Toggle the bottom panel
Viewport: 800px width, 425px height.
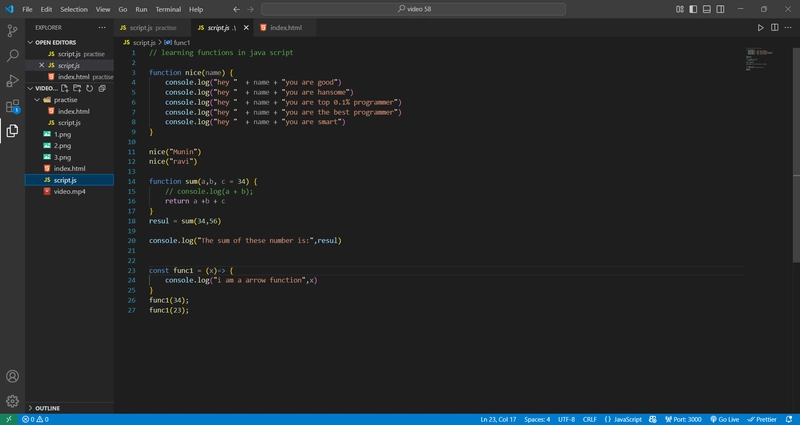[x=707, y=9]
